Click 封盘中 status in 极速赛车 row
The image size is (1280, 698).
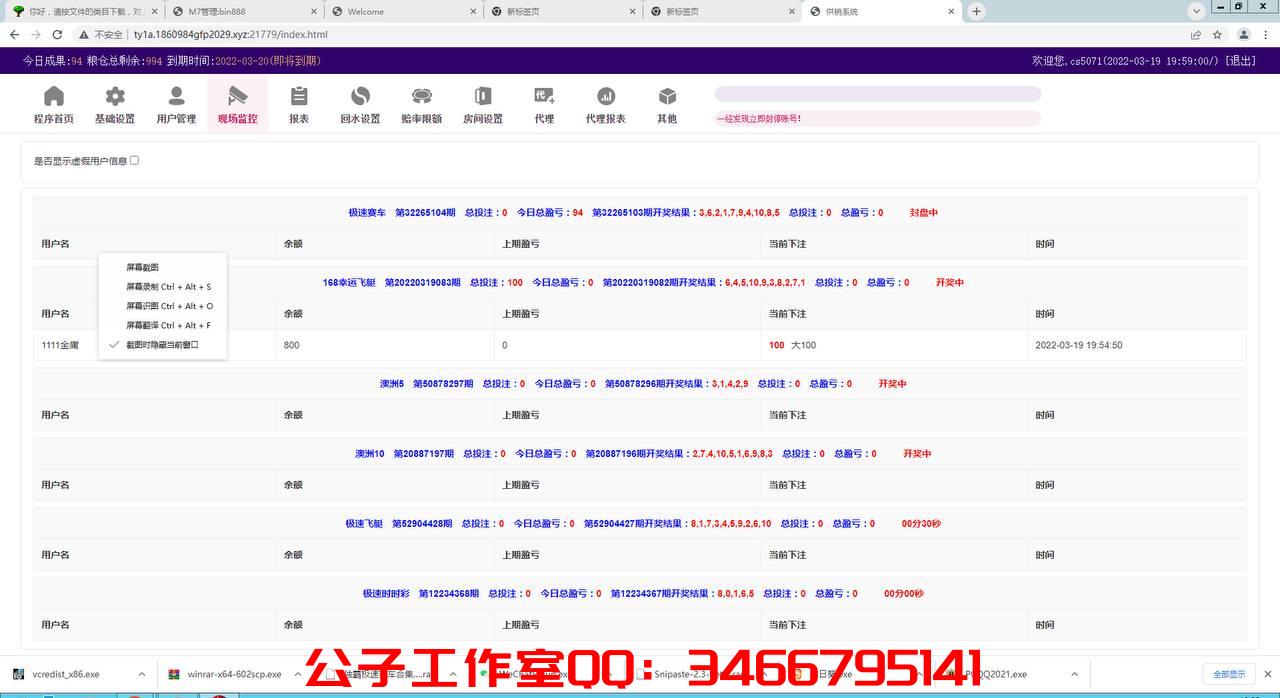pyautogui.click(x=923, y=213)
